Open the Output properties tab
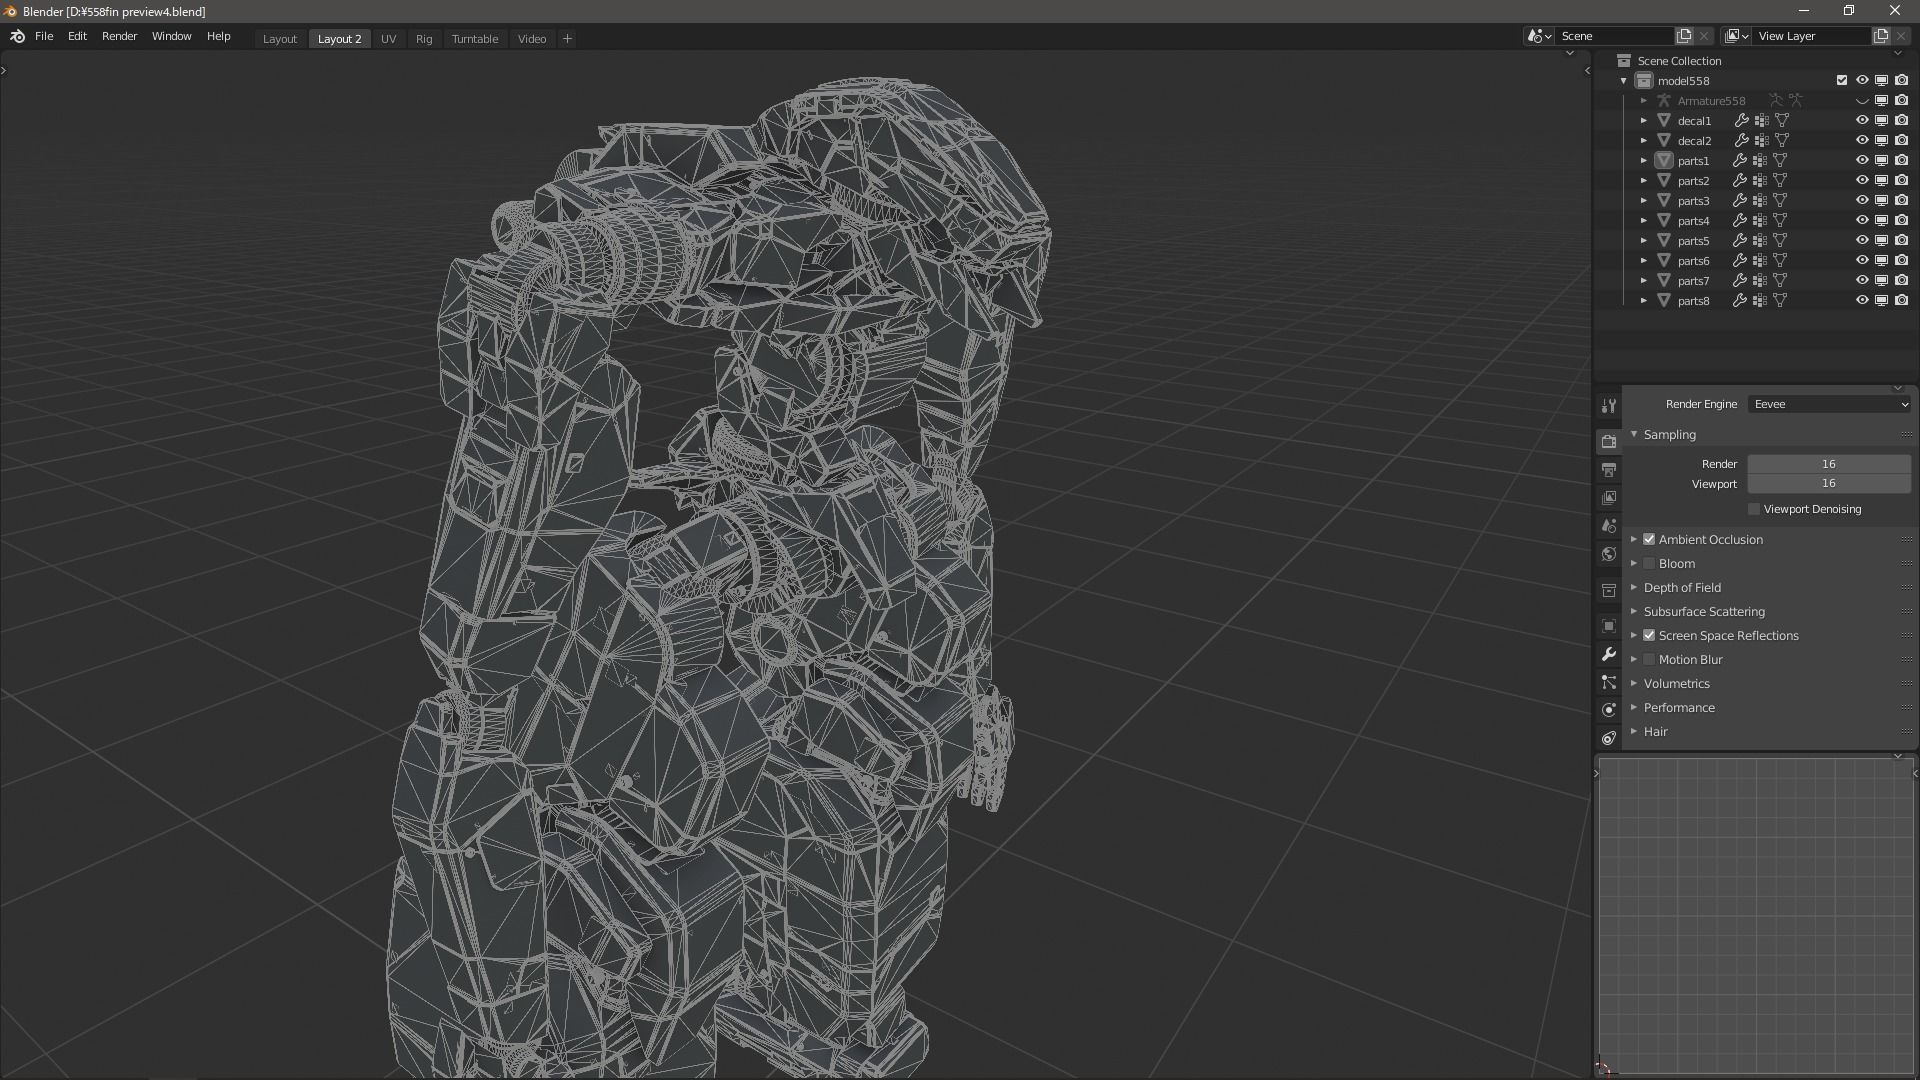1920x1080 pixels. (x=1608, y=469)
